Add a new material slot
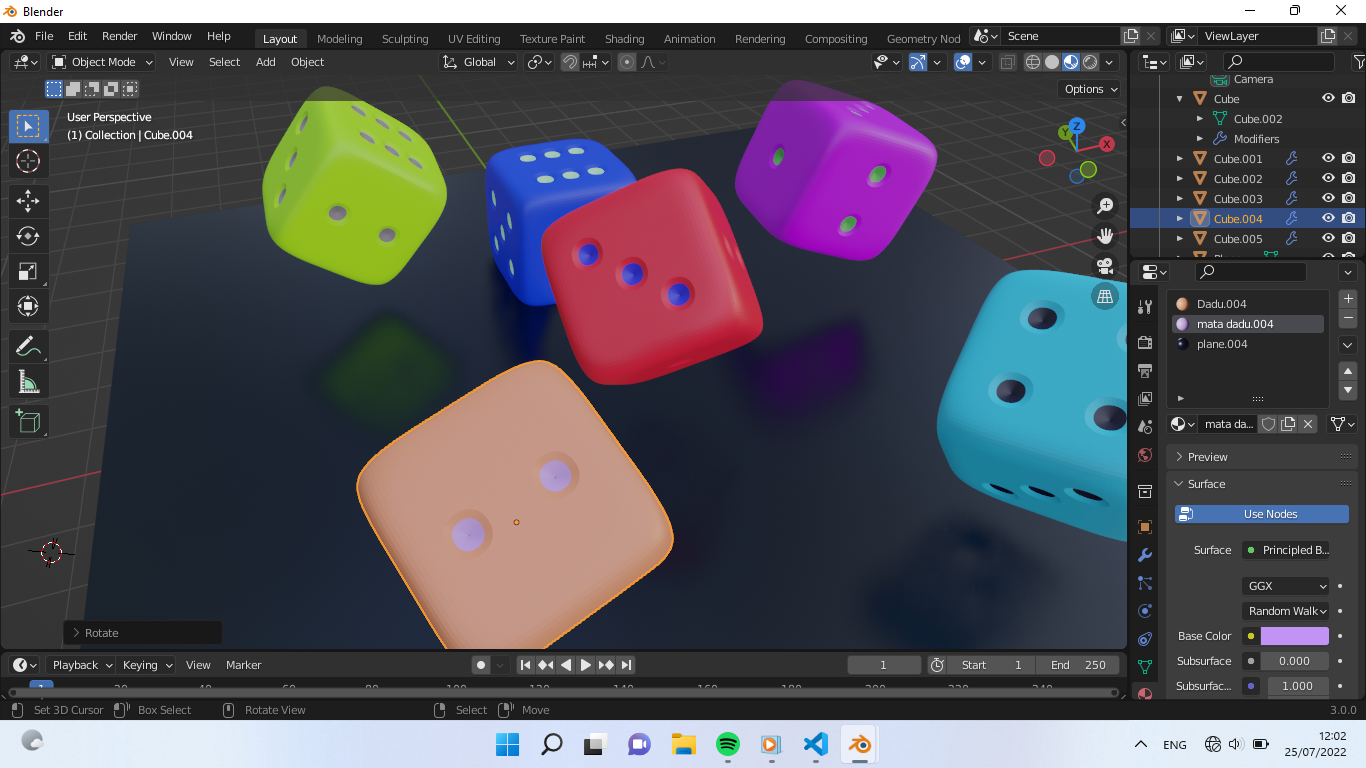 click(1348, 298)
